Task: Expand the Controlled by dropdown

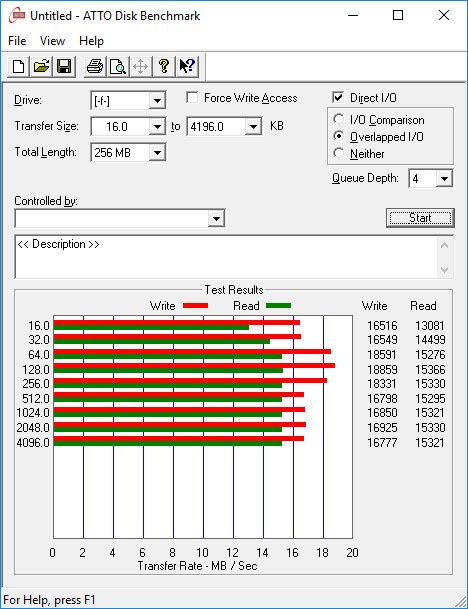Action: point(216,218)
